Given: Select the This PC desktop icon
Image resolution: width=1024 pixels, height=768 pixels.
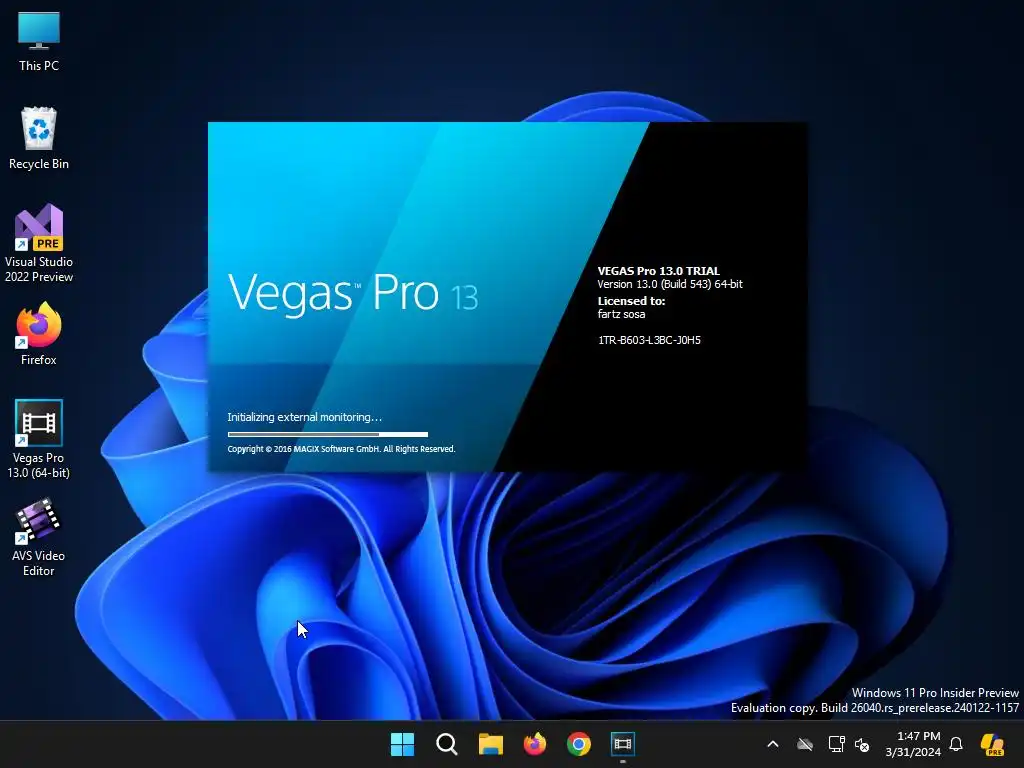Looking at the screenshot, I should point(39,41).
